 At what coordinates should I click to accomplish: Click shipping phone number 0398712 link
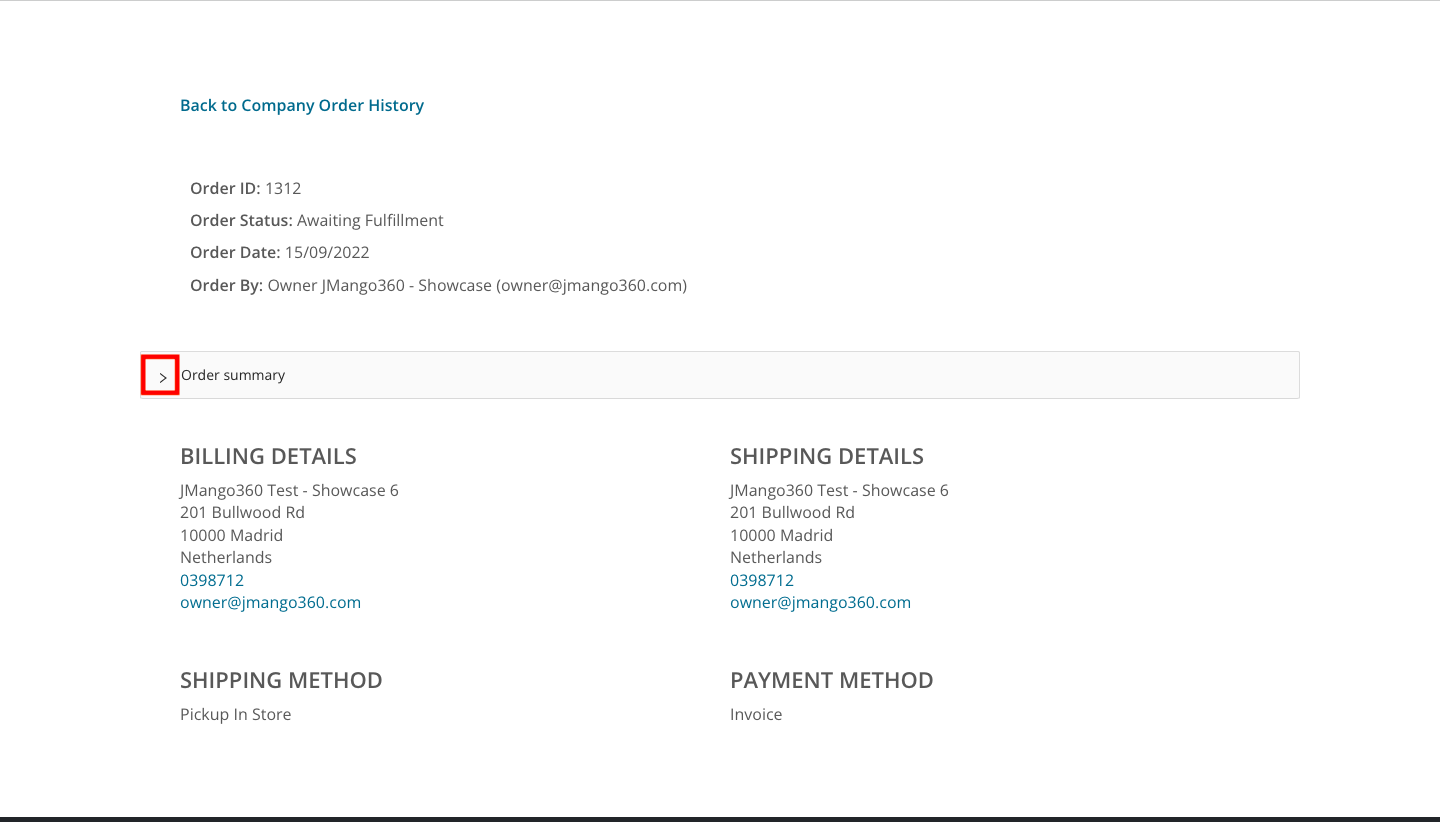[x=762, y=580]
